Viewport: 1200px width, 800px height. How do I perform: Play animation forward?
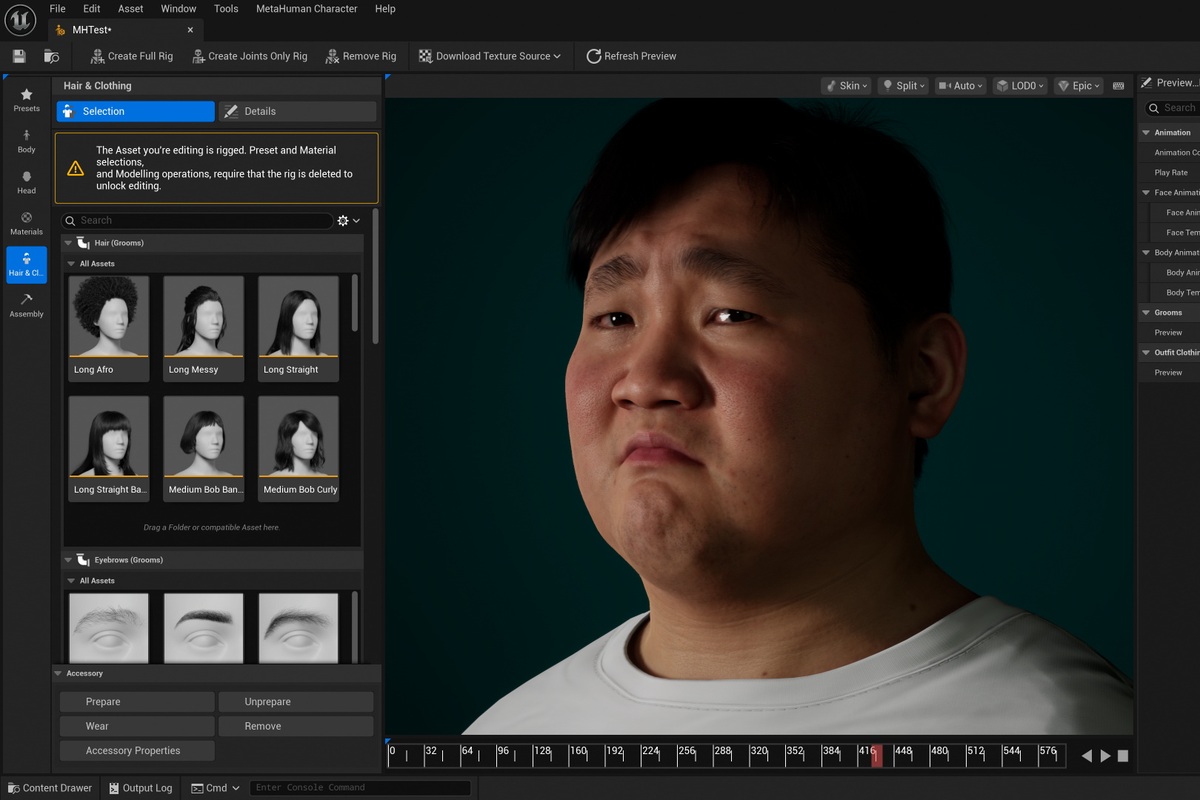click(x=1105, y=756)
